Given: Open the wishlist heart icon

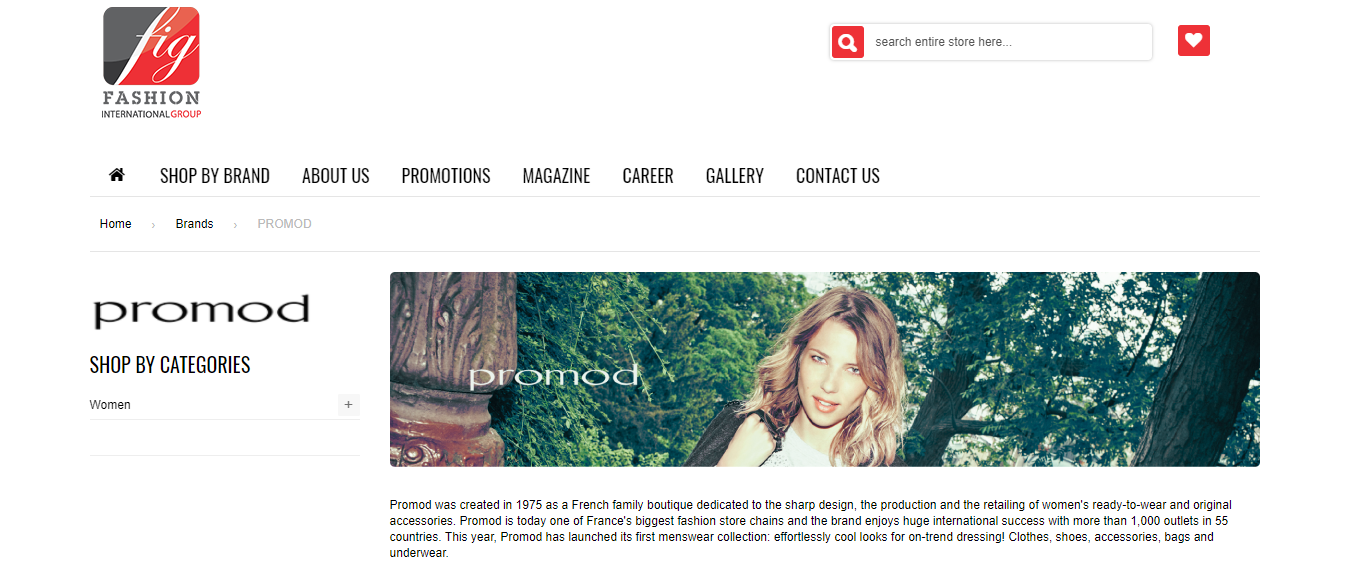Looking at the screenshot, I should point(1194,41).
